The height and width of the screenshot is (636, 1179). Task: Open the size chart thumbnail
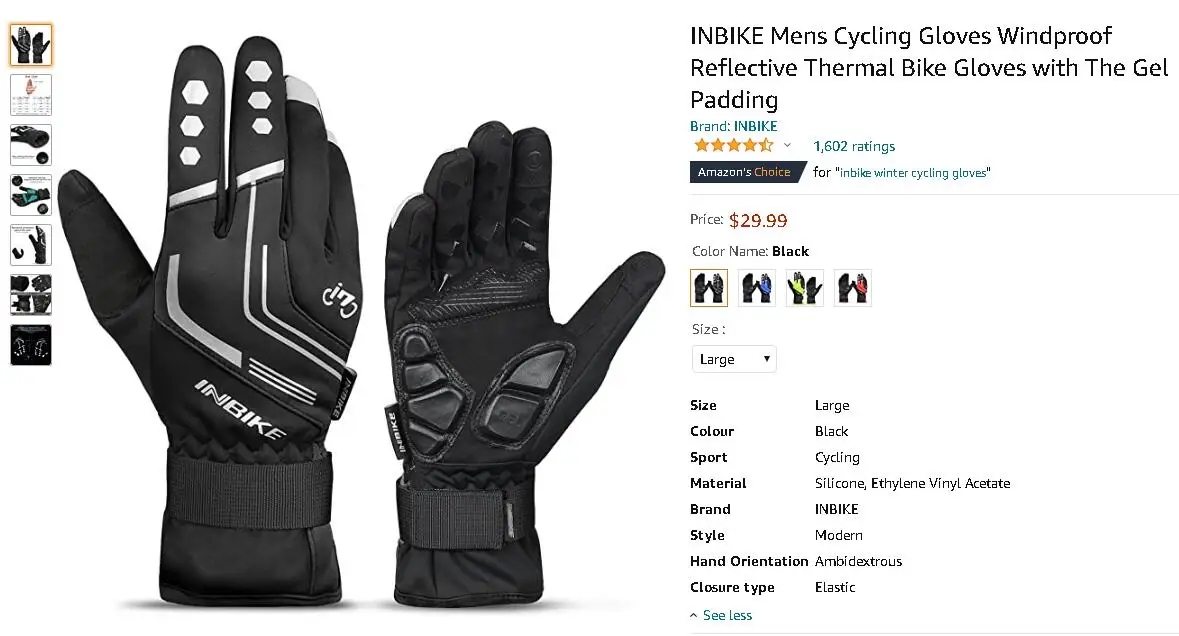point(31,95)
